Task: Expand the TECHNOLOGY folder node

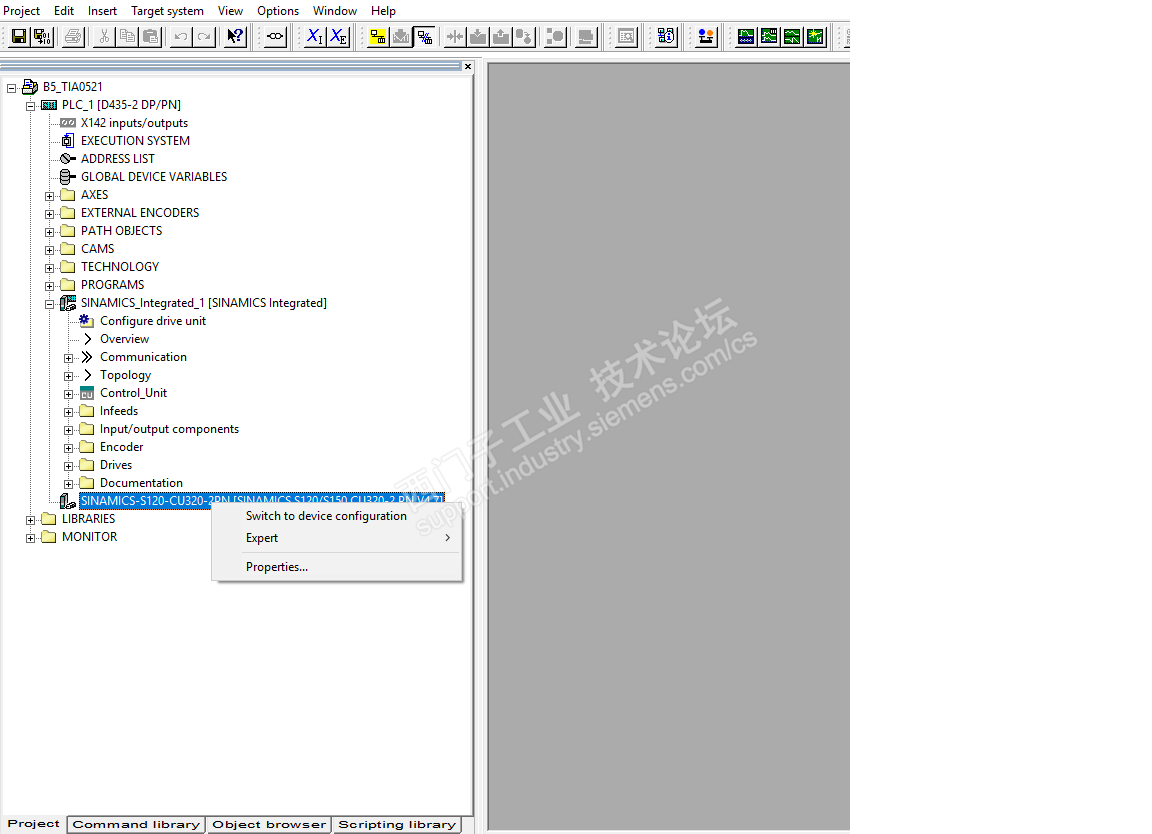Action: (x=49, y=268)
